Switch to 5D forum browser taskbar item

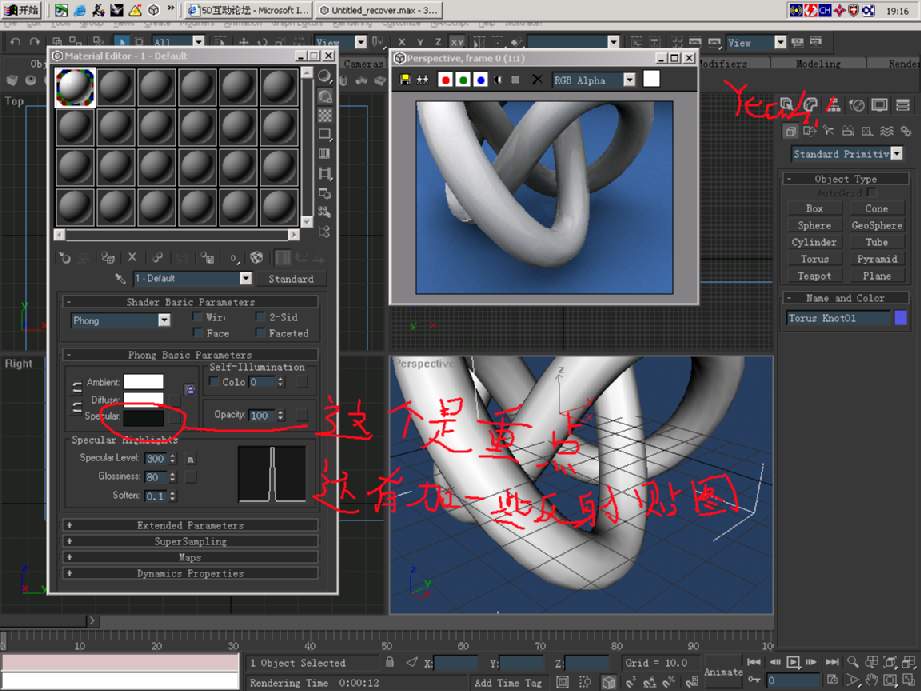click(250, 10)
